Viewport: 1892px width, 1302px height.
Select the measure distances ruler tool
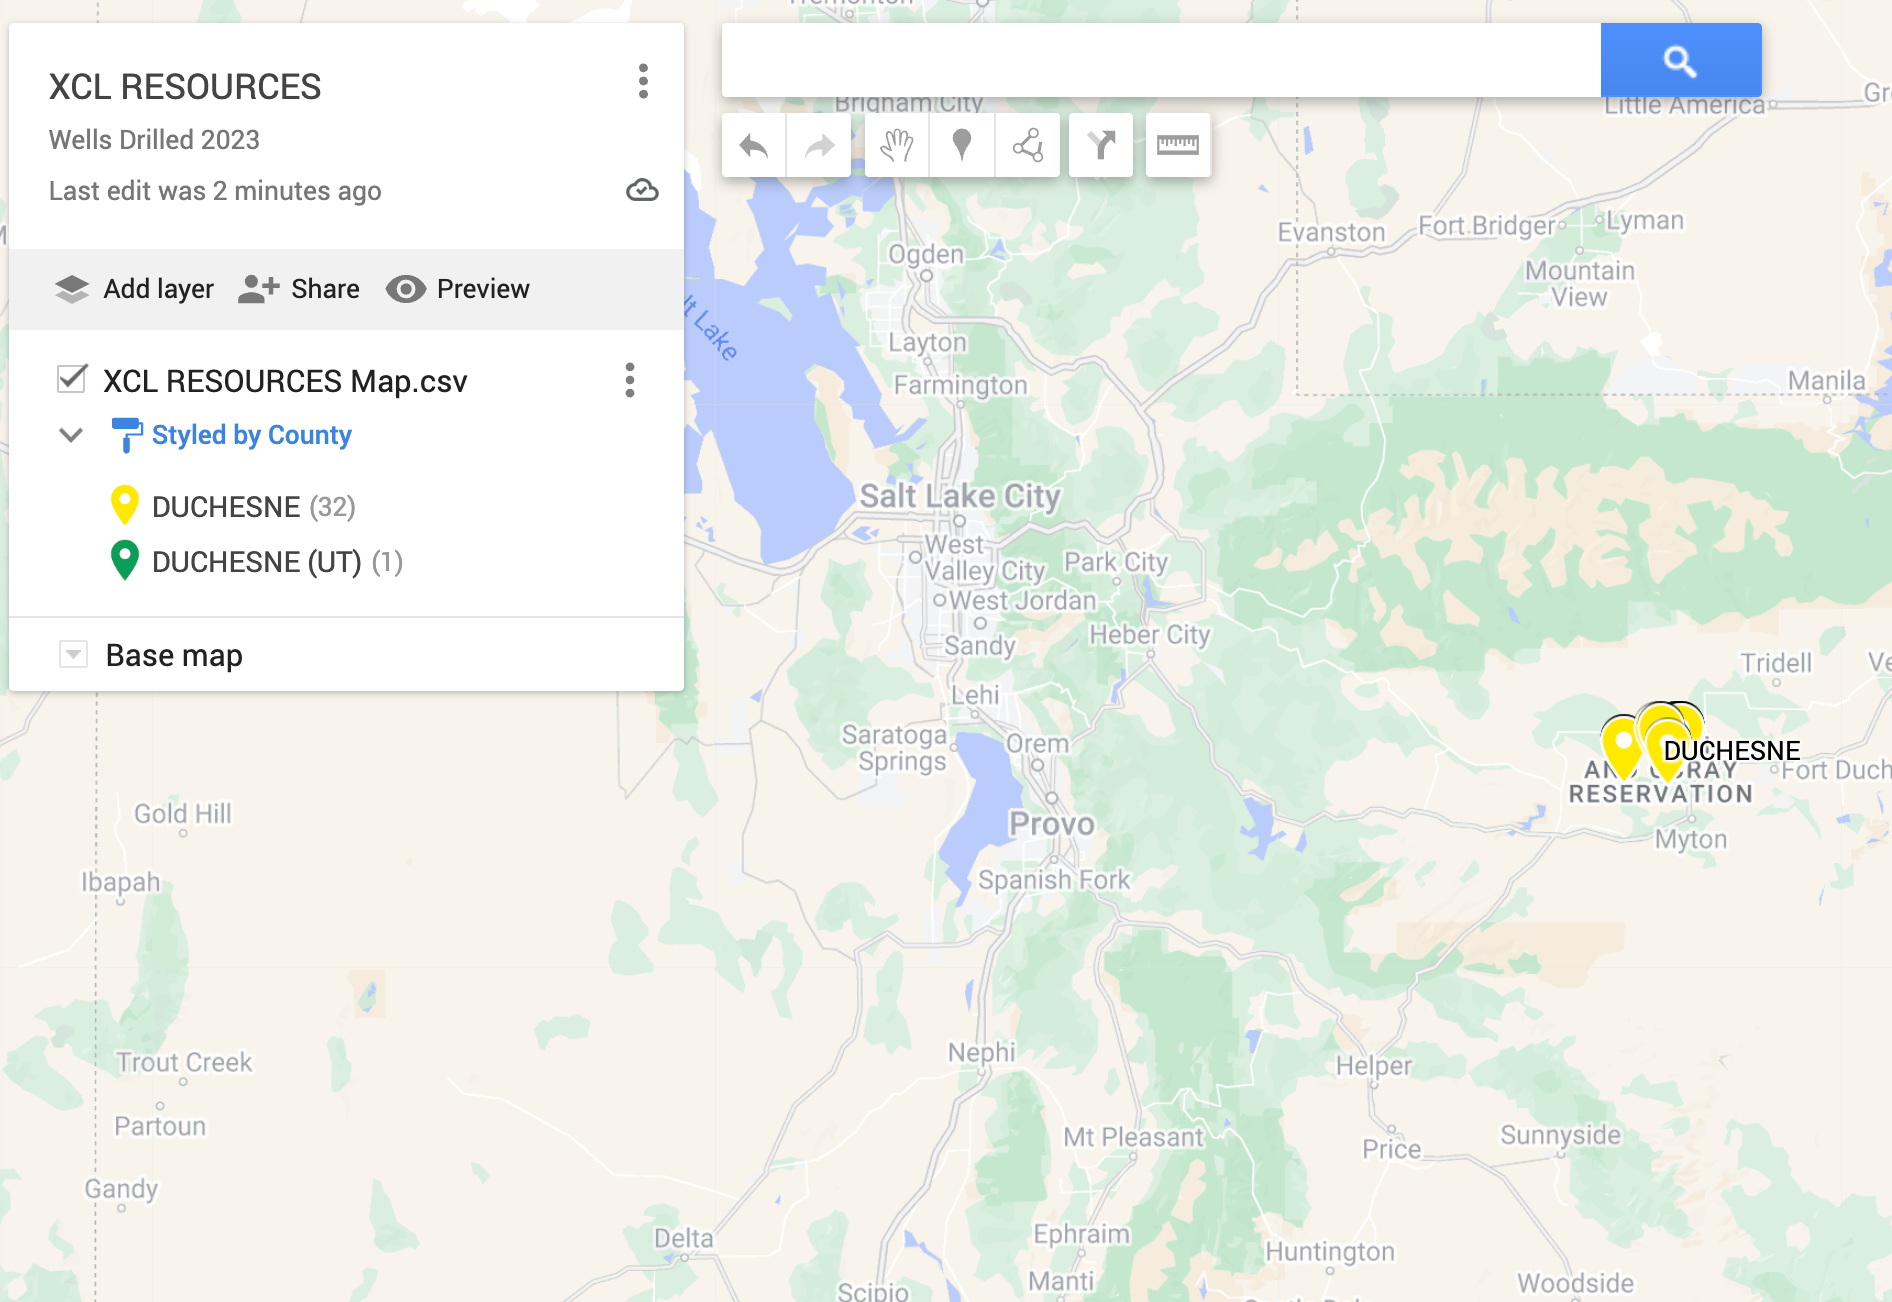1177,146
